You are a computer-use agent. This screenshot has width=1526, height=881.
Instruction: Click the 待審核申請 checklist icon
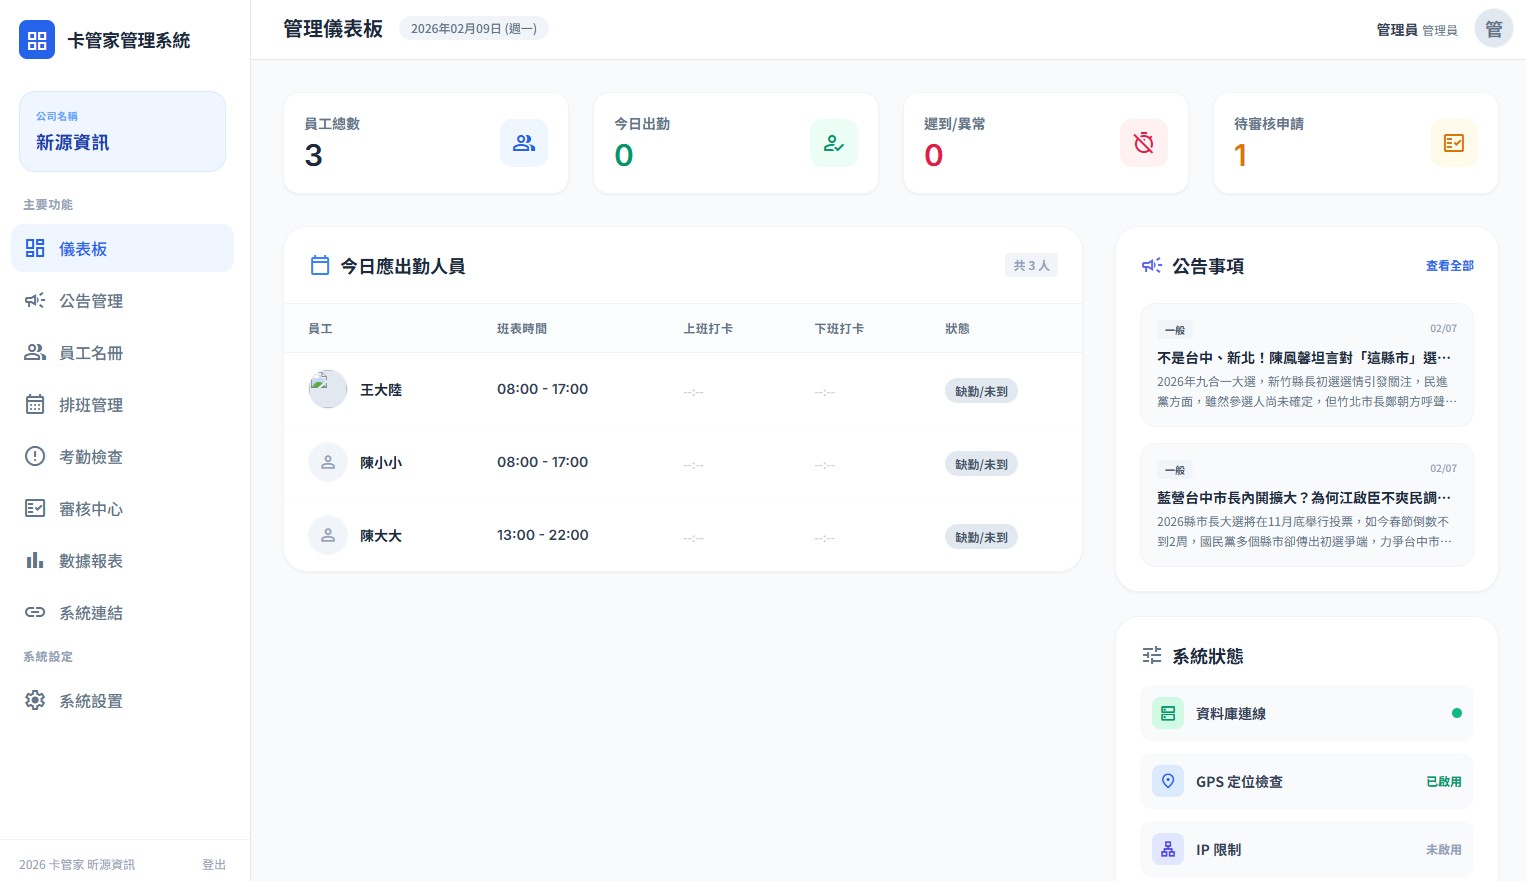1454,143
